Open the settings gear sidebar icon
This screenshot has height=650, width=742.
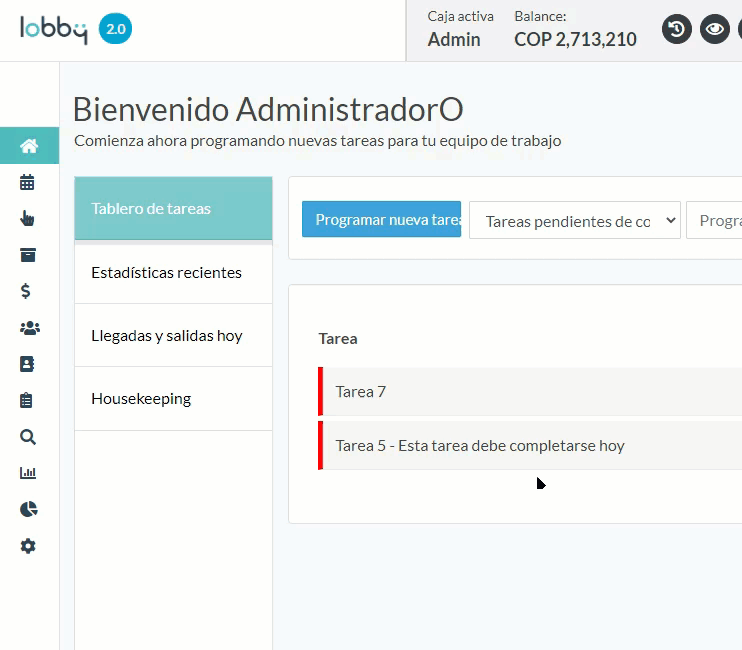tap(28, 546)
